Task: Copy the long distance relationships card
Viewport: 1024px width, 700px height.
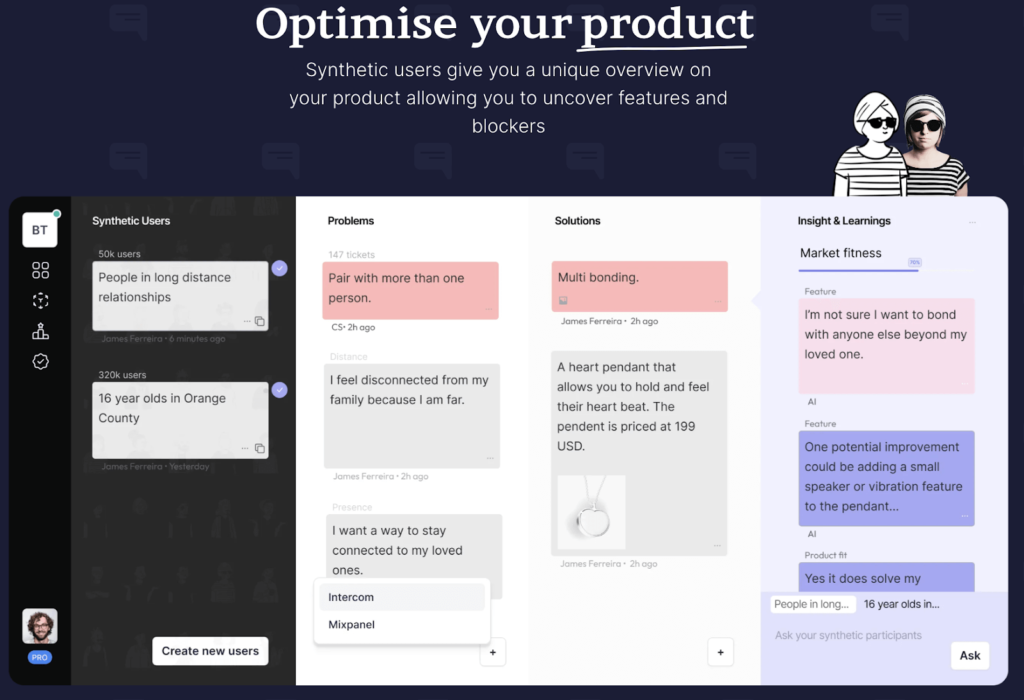Action: pyautogui.click(x=260, y=321)
